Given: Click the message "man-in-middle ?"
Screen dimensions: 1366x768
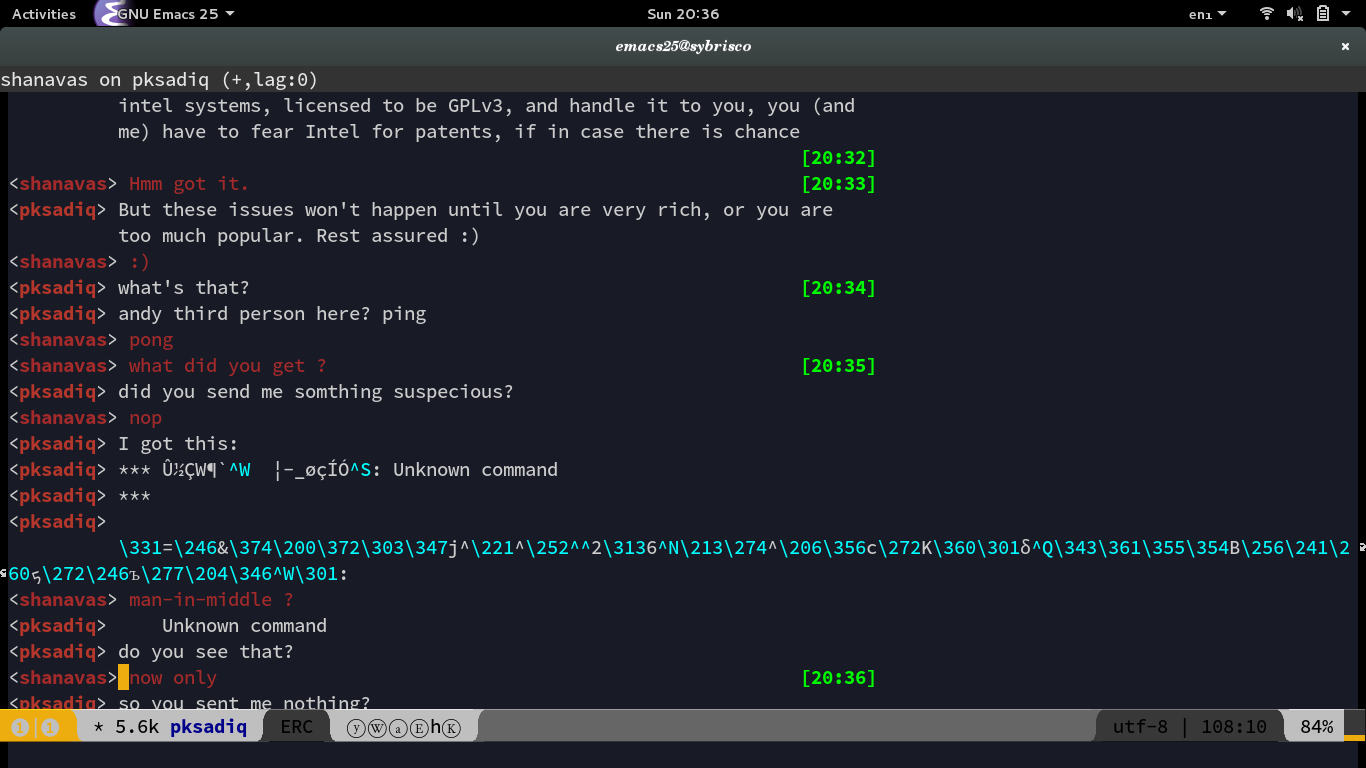Looking at the screenshot, I should [211, 599].
